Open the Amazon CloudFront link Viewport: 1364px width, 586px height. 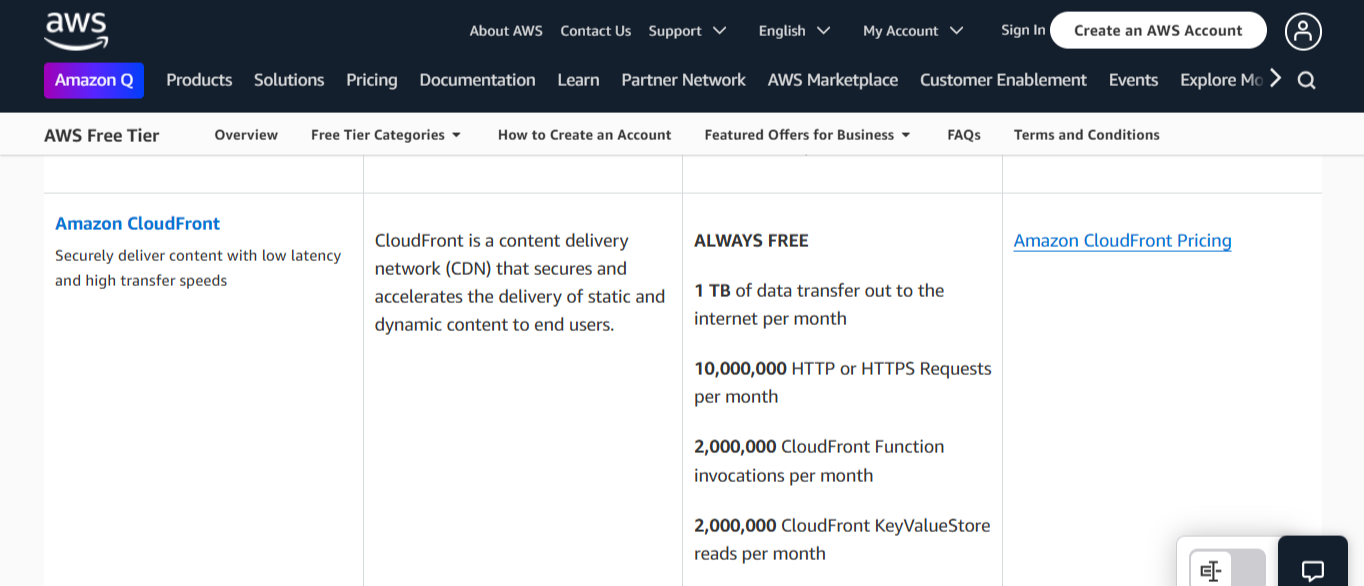pos(138,224)
